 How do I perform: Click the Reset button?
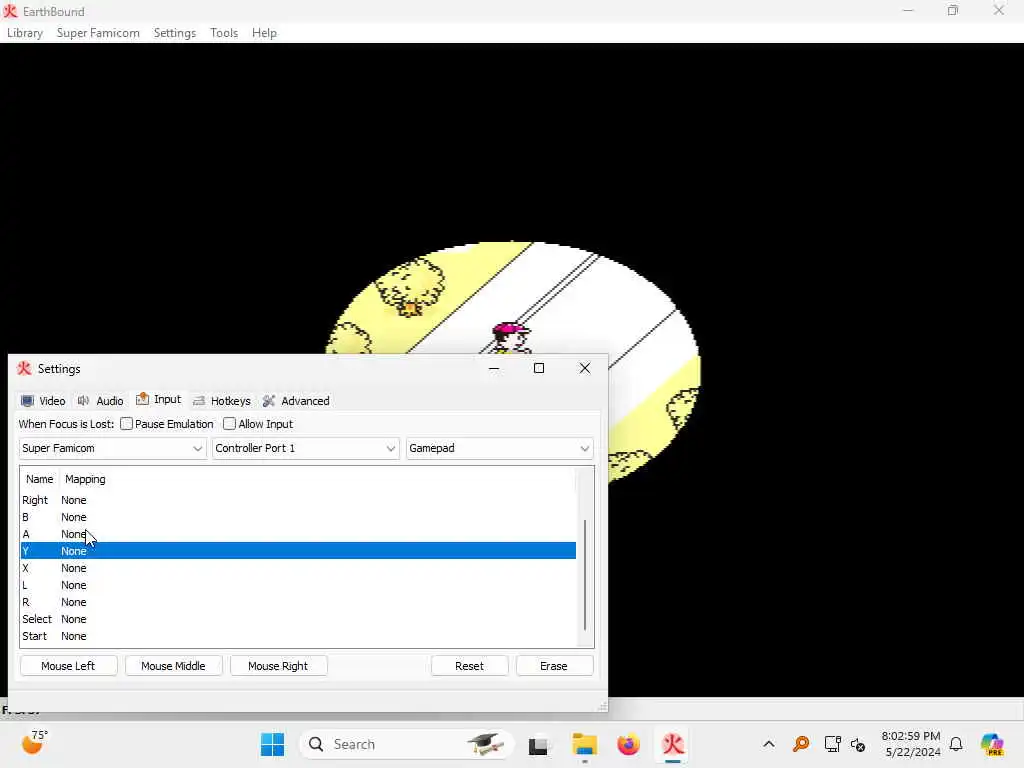coord(470,665)
